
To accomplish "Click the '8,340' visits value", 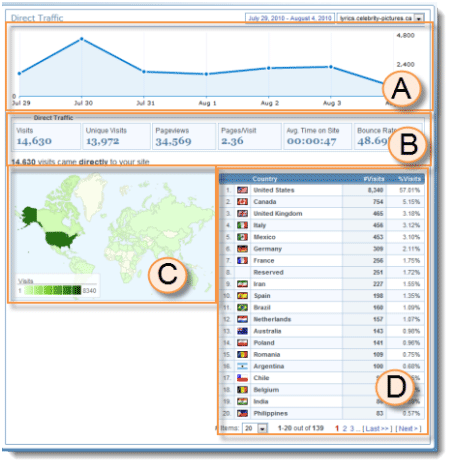I will tap(375, 190).
